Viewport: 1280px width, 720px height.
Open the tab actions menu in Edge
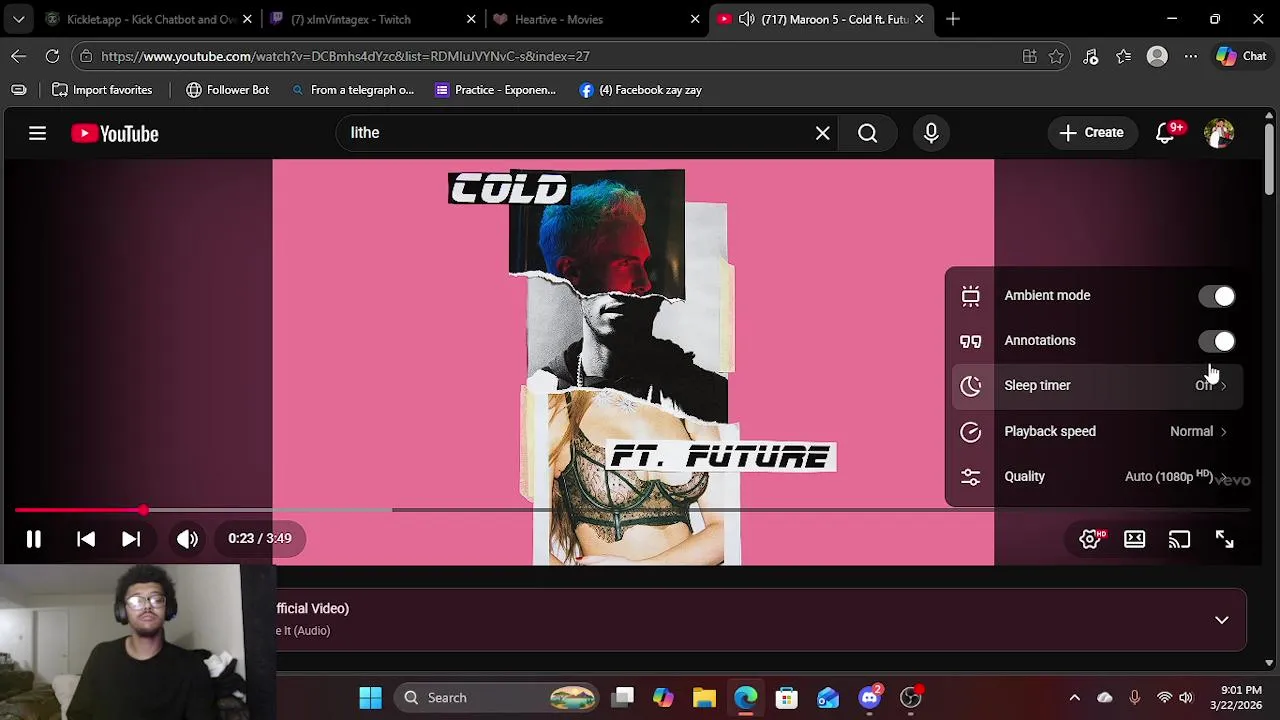point(19,19)
